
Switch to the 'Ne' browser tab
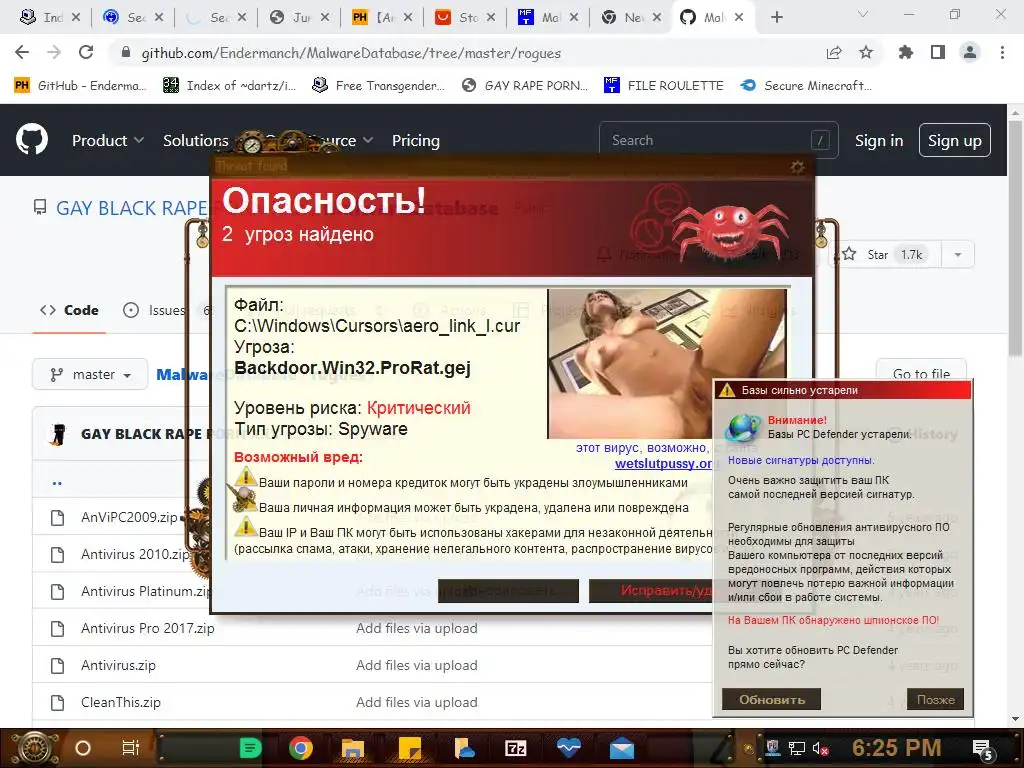(x=631, y=18)
